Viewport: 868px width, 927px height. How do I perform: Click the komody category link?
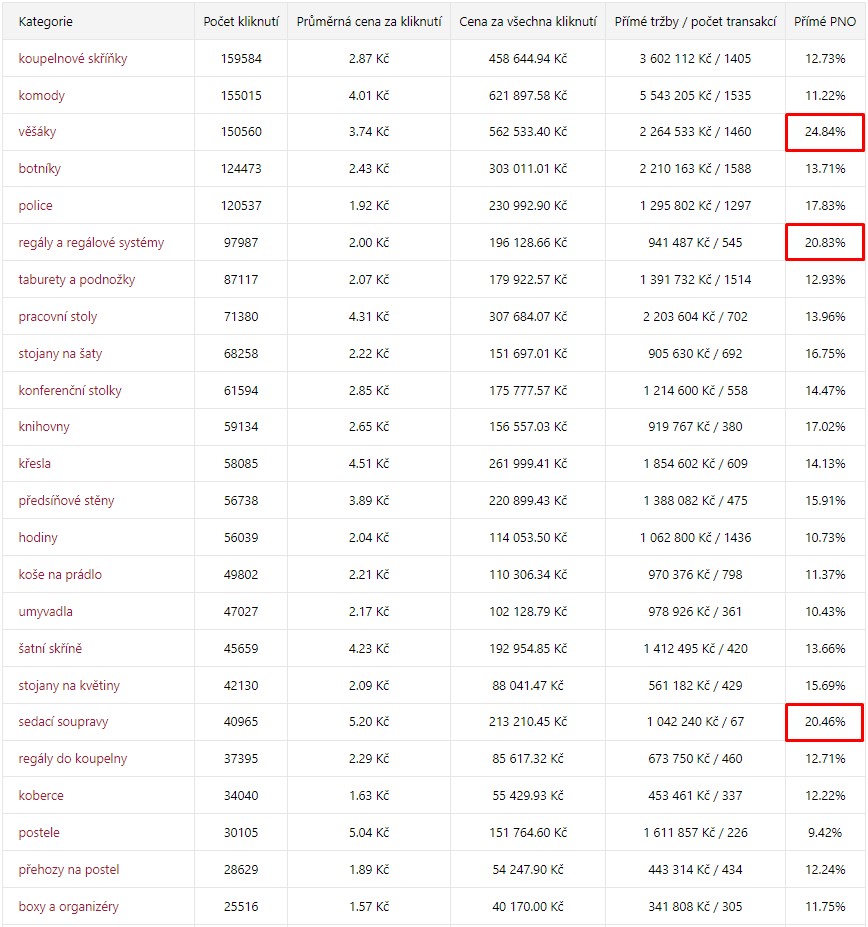pos(42,95)
